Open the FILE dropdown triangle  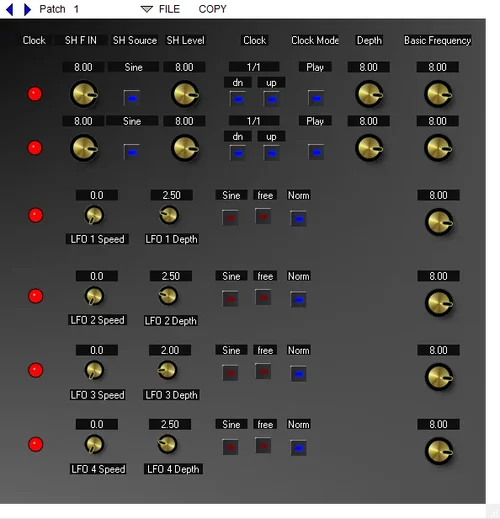(147, 9)
